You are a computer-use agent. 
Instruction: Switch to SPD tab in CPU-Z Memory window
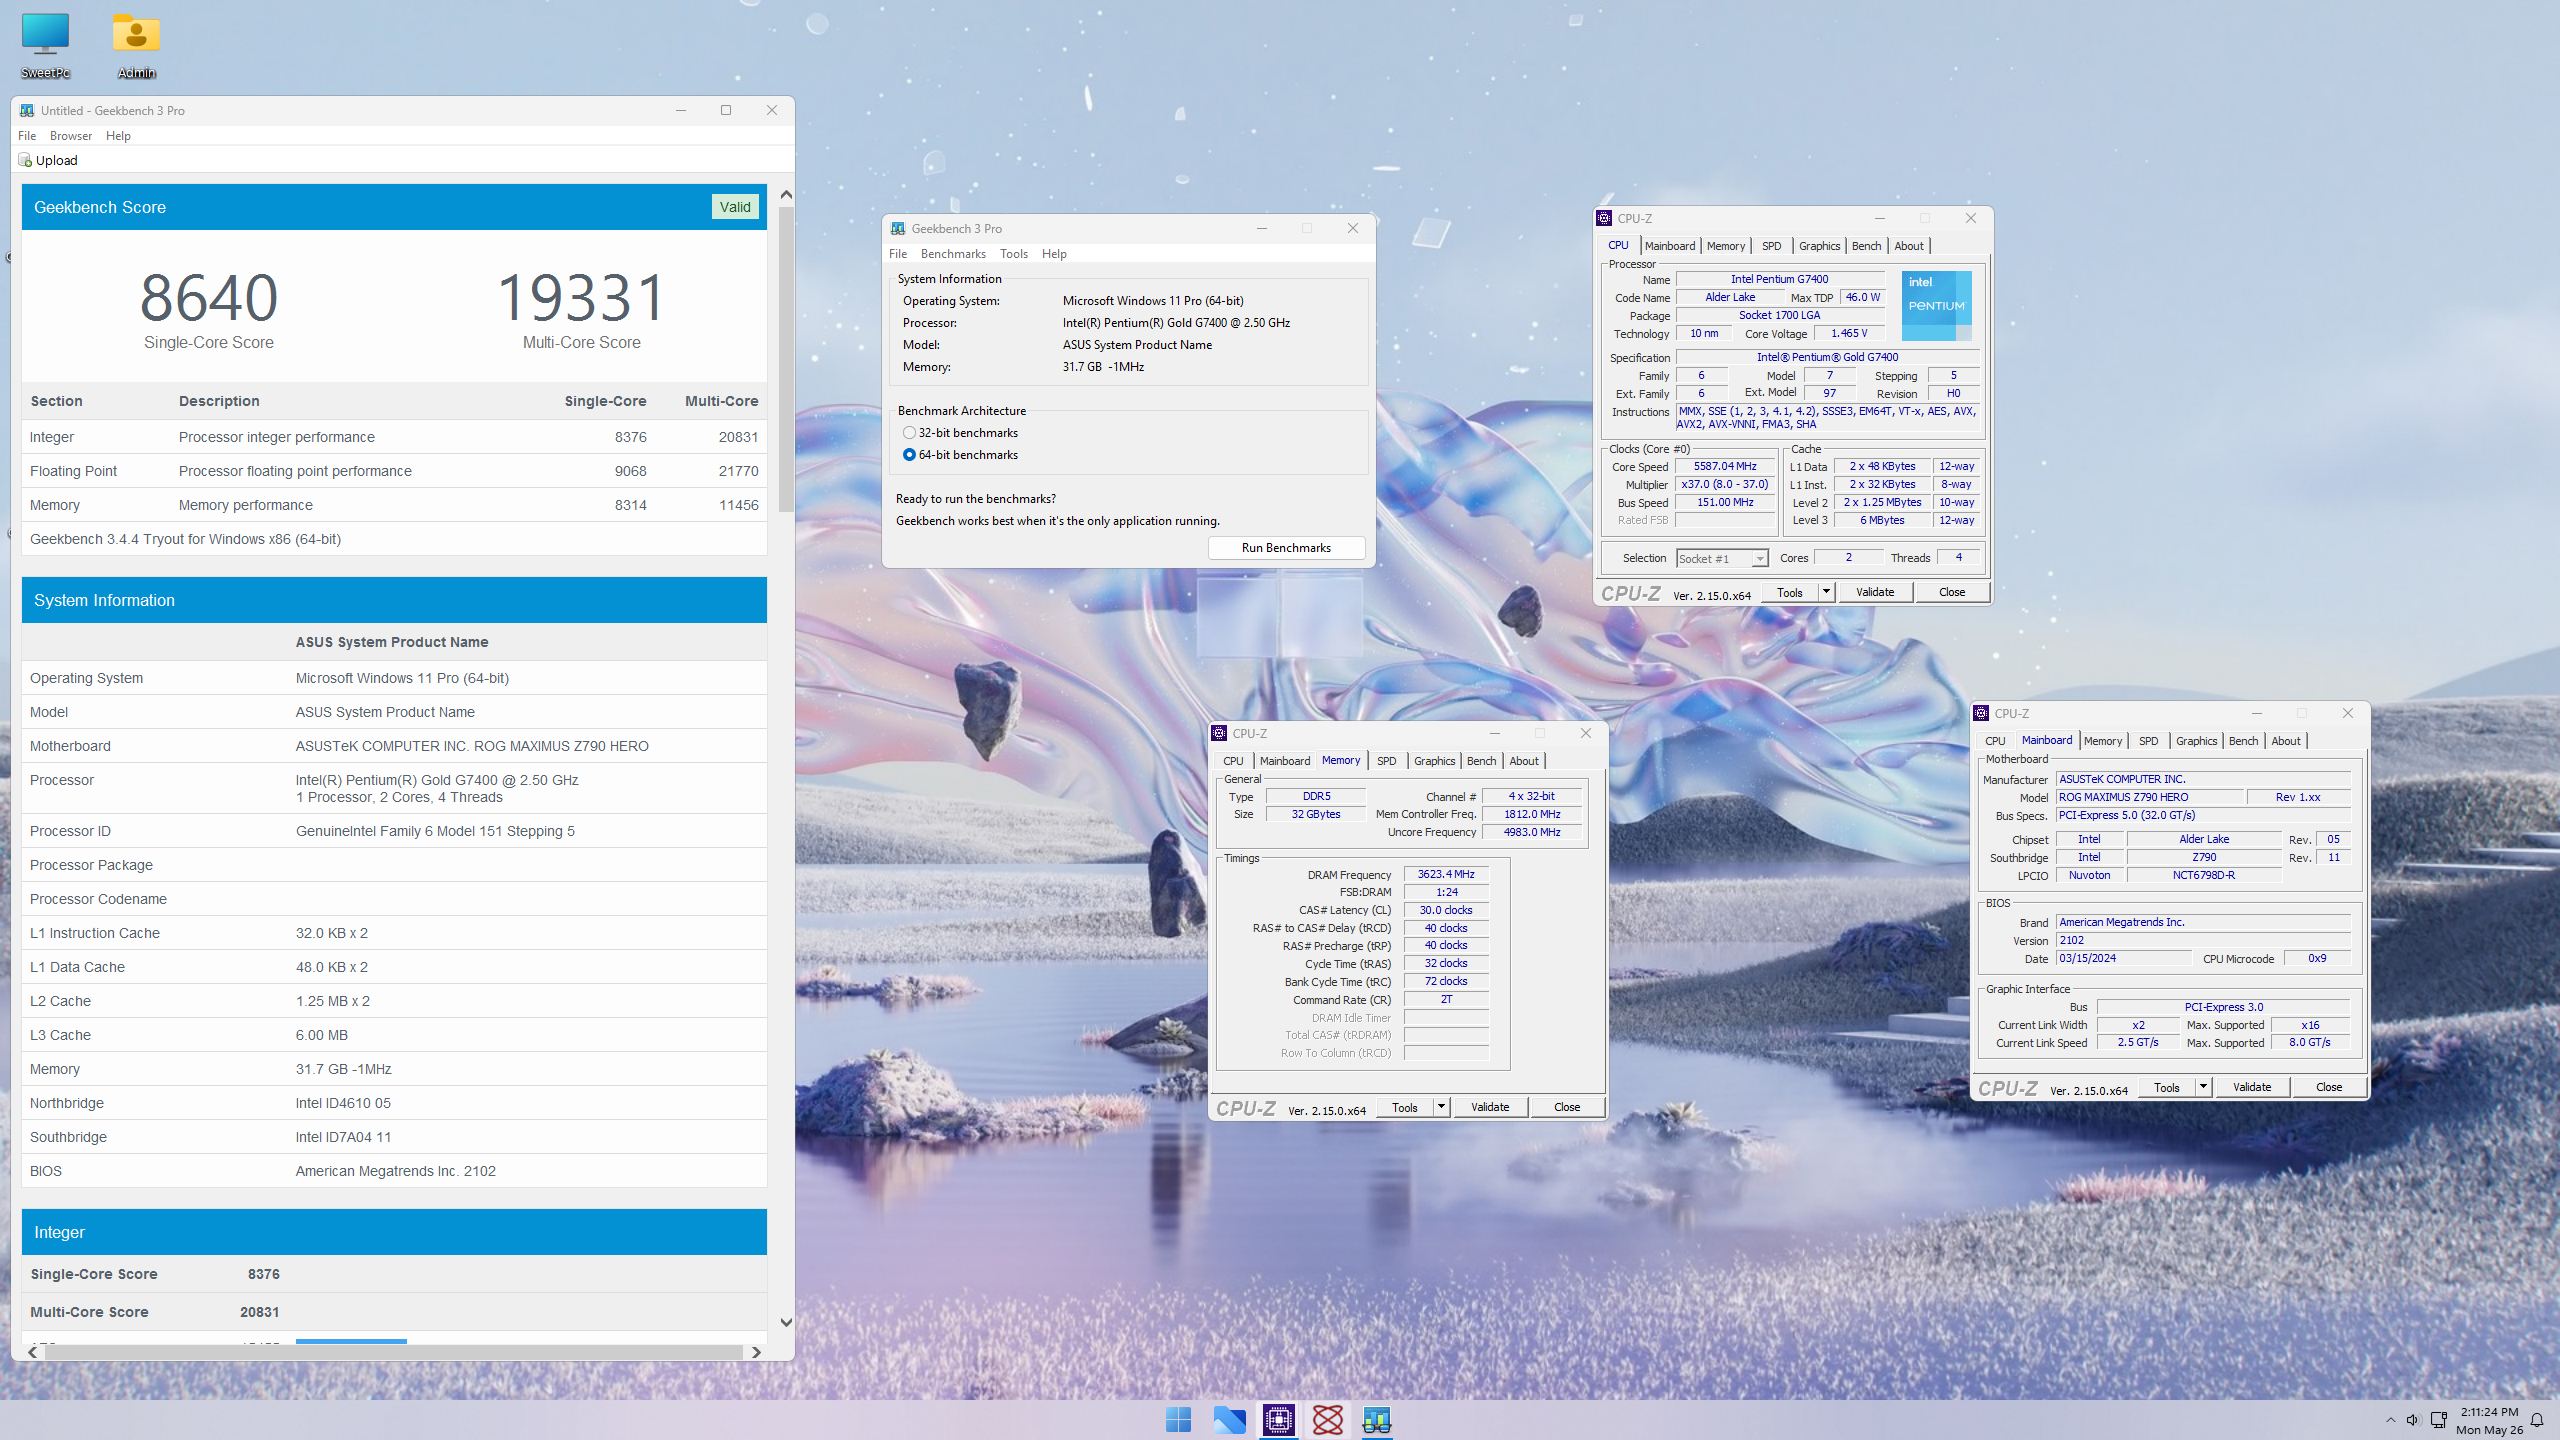1386,761
